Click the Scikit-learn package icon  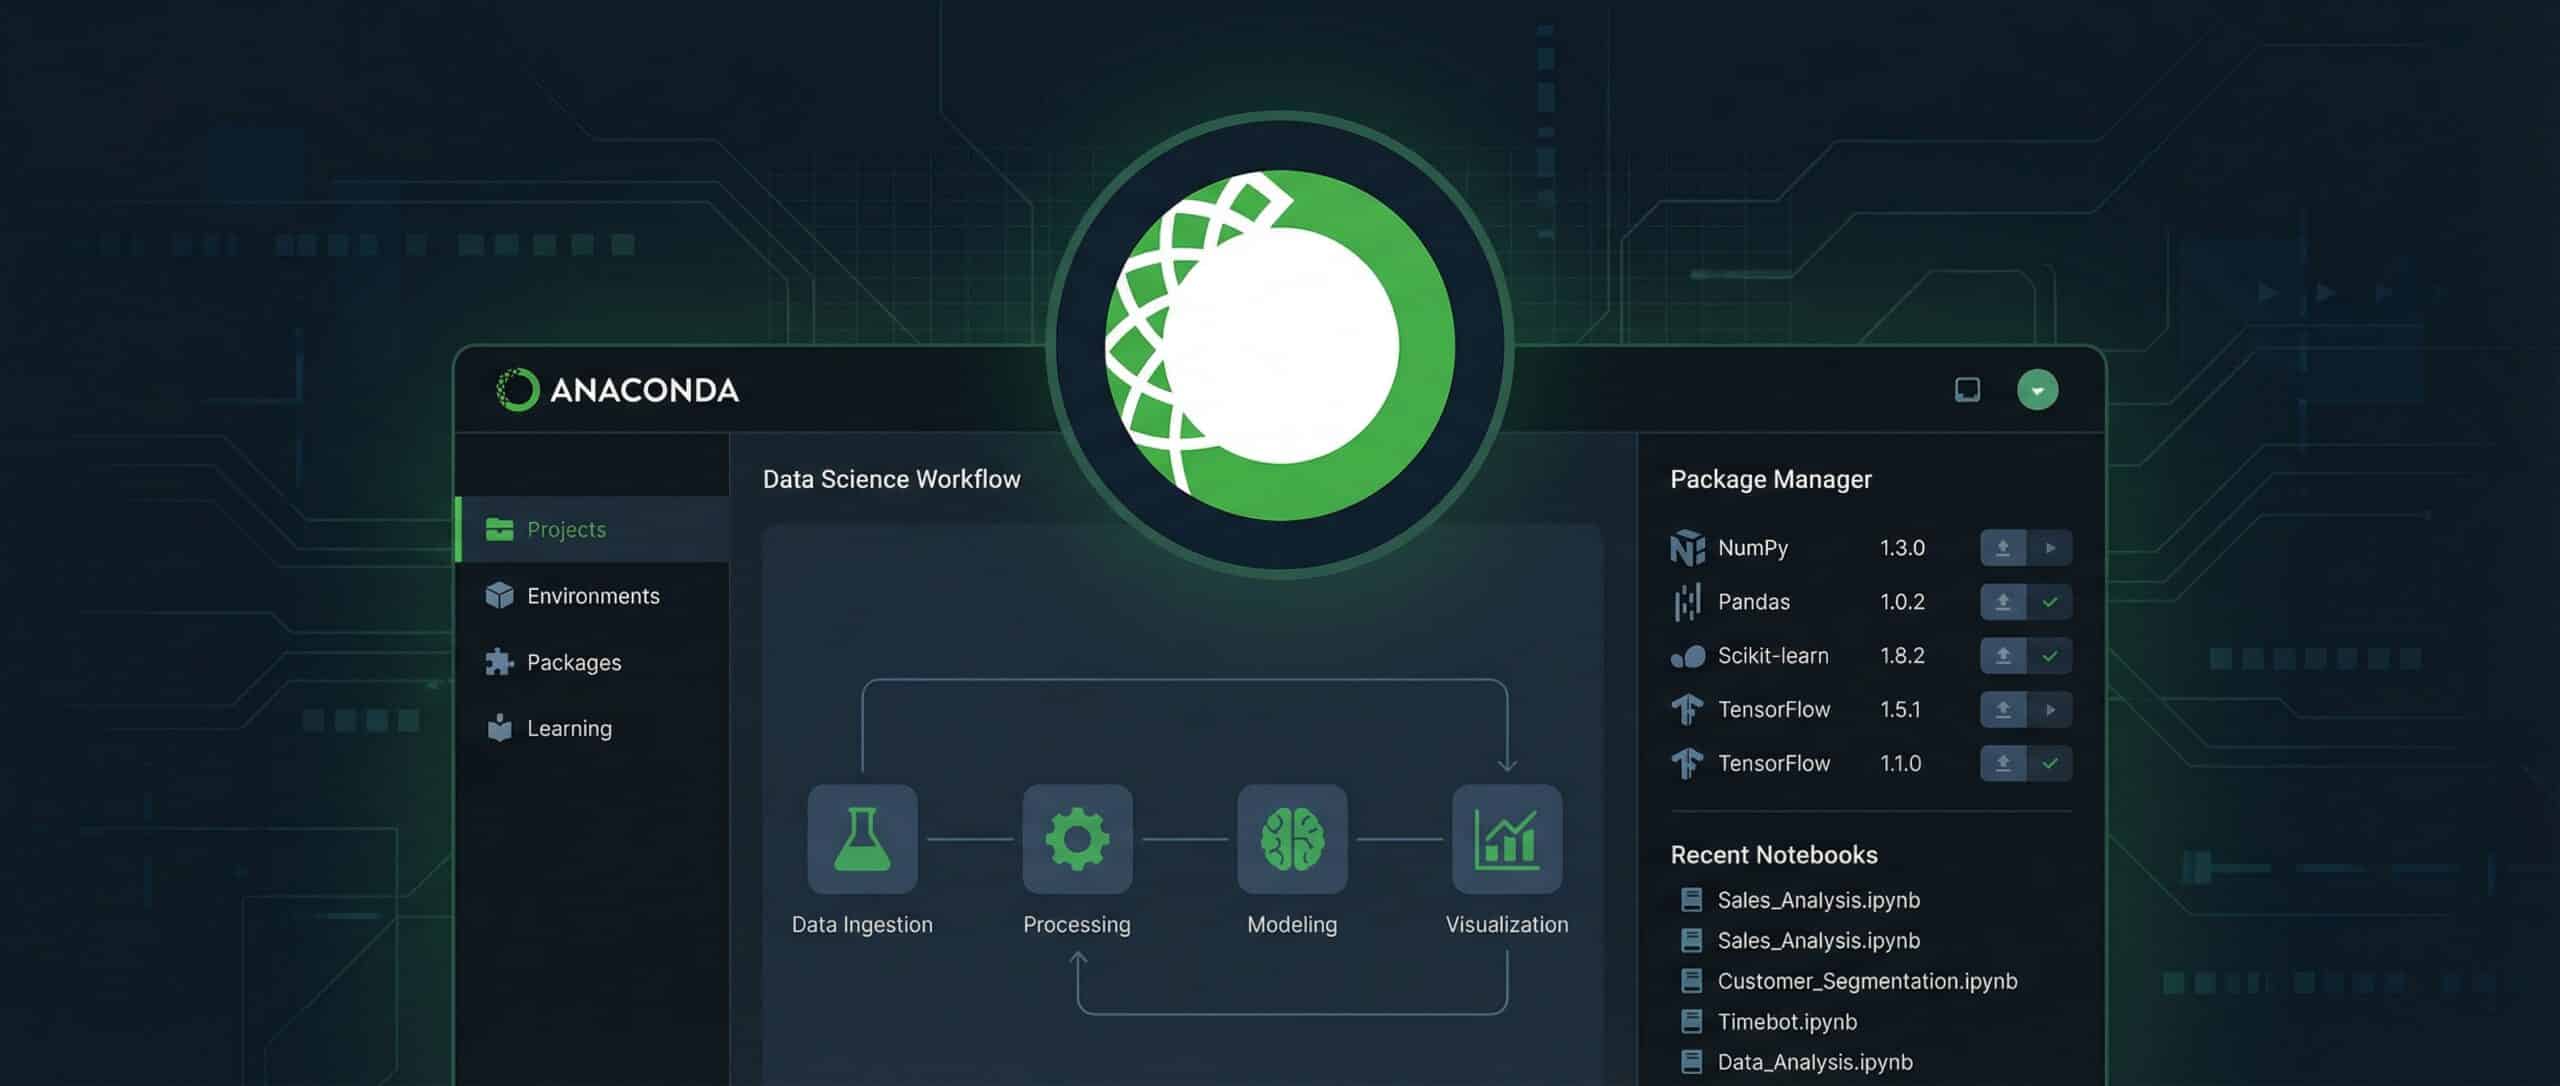(x=1687, y=656)
